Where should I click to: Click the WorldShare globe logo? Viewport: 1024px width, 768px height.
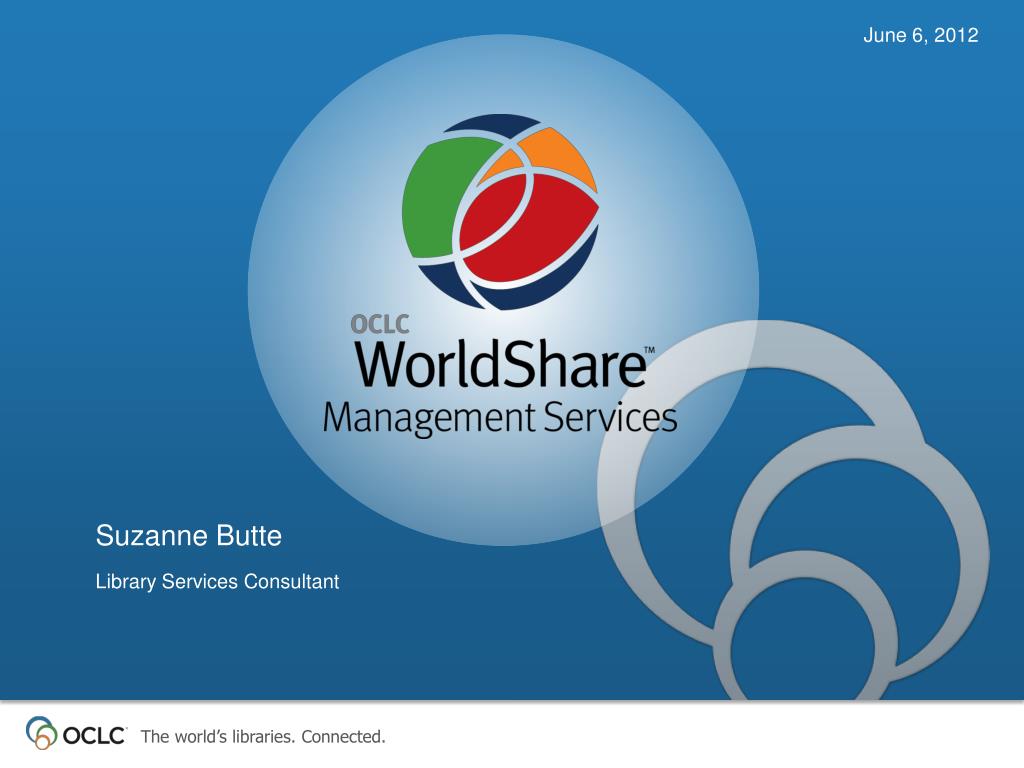(500, 212)
